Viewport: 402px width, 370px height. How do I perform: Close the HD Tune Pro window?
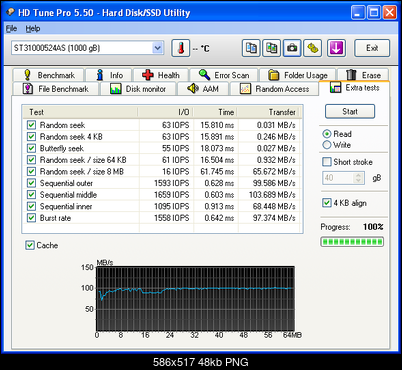click(x=389, y=13)
